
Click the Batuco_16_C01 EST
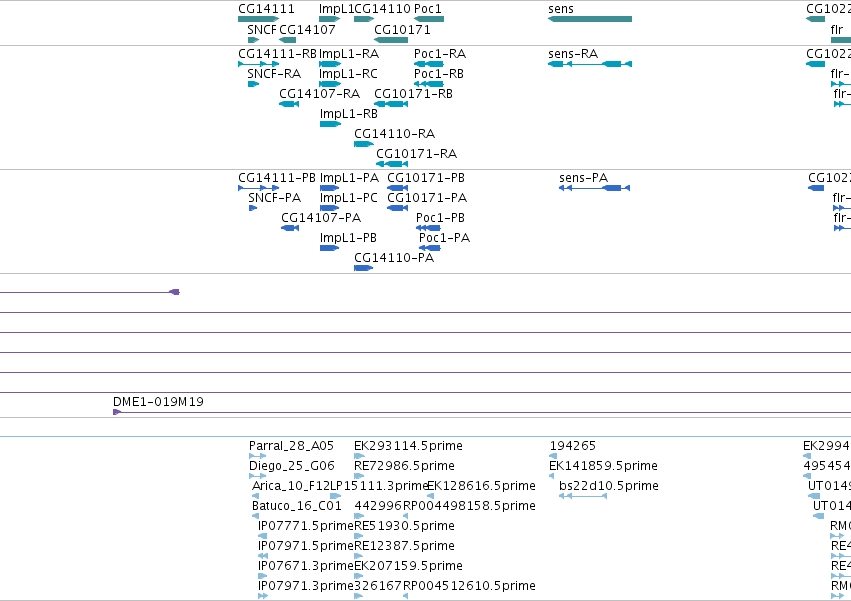point(255,517)
